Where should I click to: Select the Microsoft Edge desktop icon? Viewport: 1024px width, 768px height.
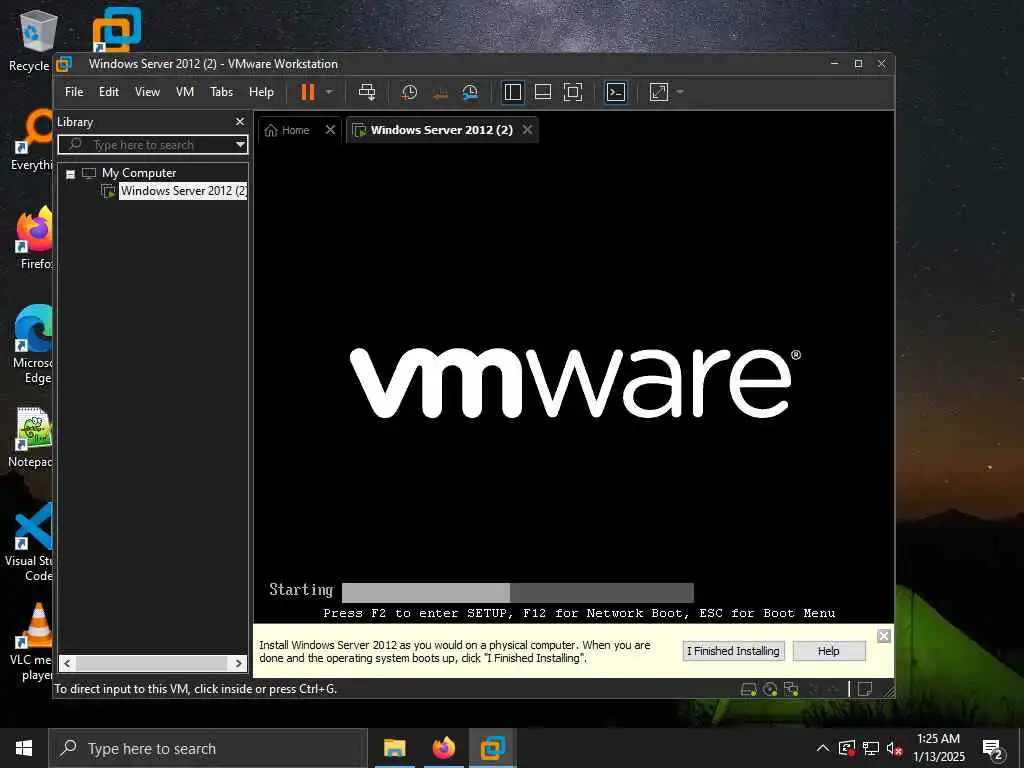coord(31,345)
